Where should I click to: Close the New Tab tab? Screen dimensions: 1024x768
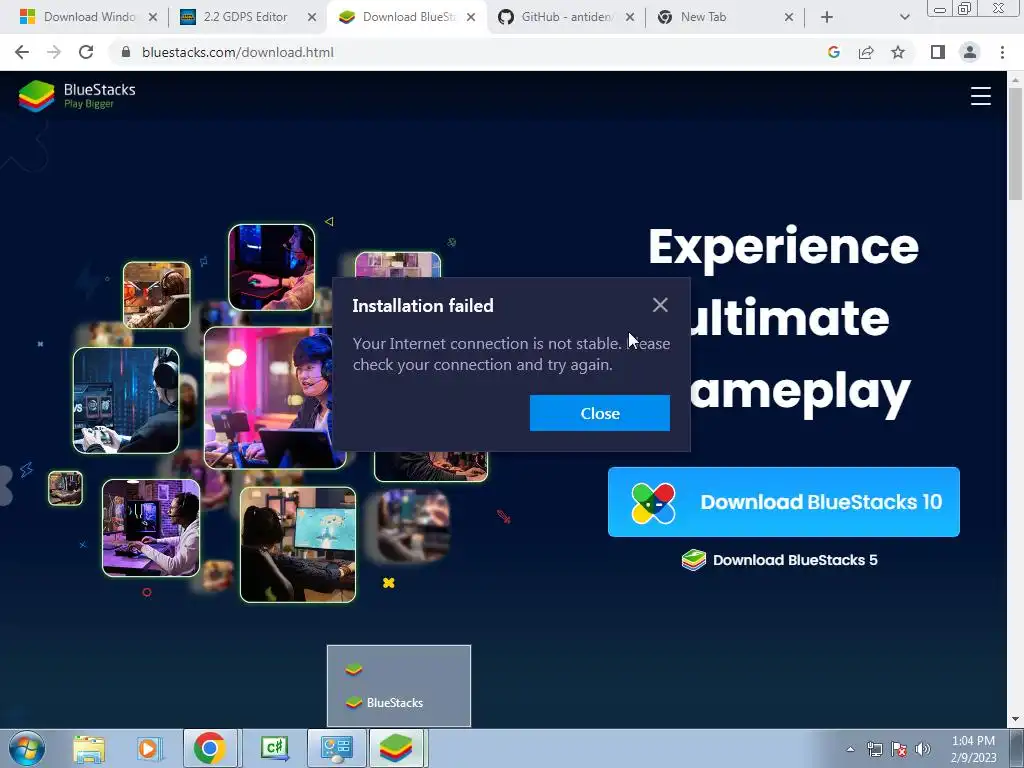pos(789,17)
